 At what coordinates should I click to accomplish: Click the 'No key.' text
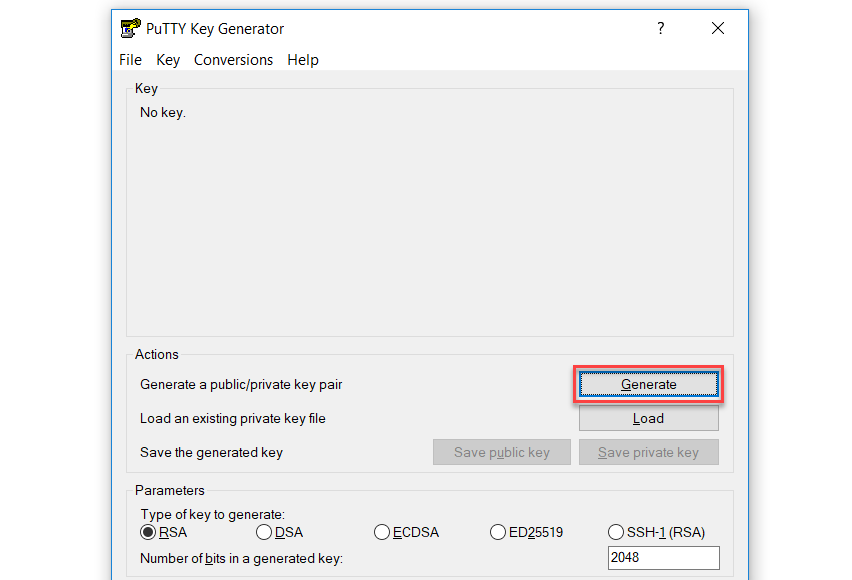tap(163, 113)
